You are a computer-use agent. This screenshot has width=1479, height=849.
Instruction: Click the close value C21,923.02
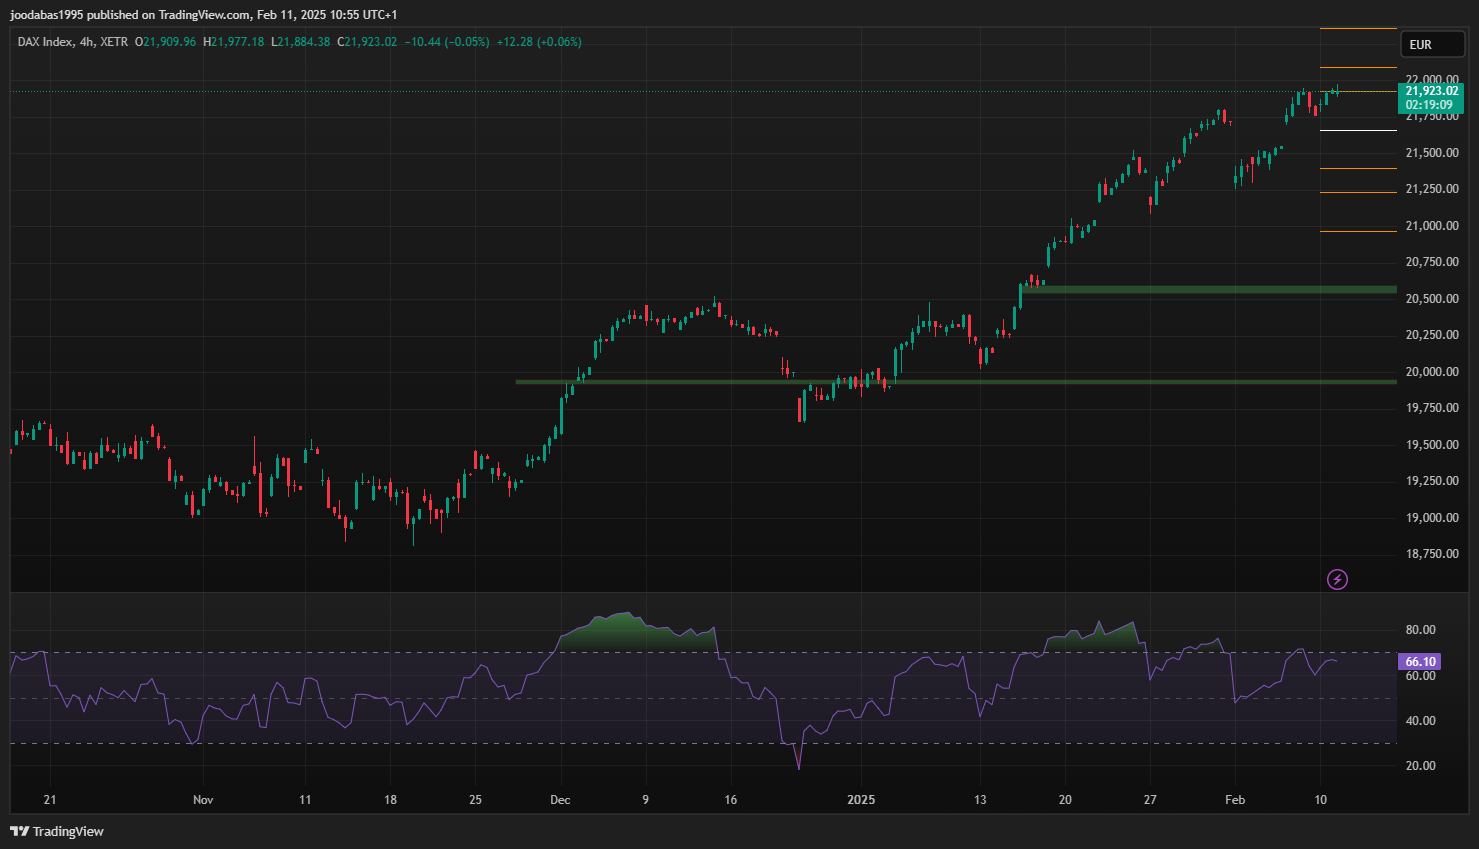367,42
